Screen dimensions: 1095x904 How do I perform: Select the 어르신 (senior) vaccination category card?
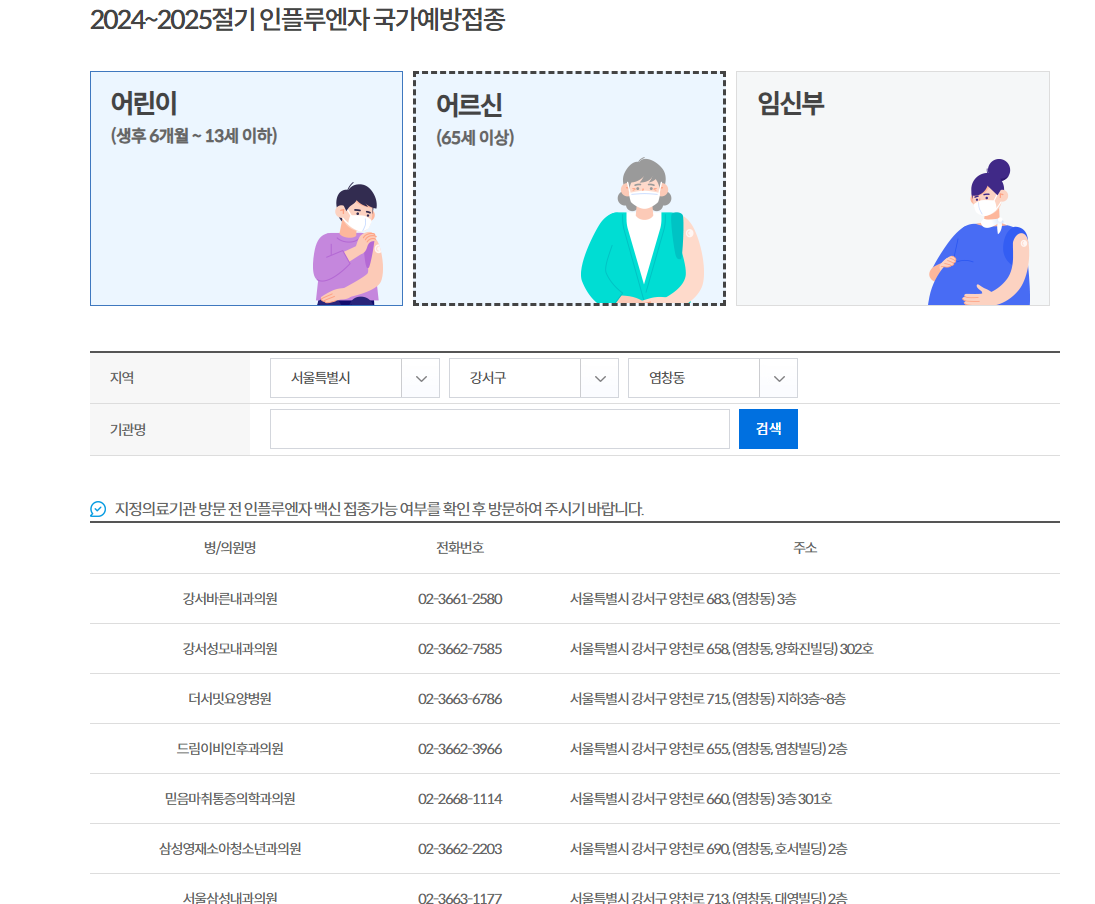[570, 187]
